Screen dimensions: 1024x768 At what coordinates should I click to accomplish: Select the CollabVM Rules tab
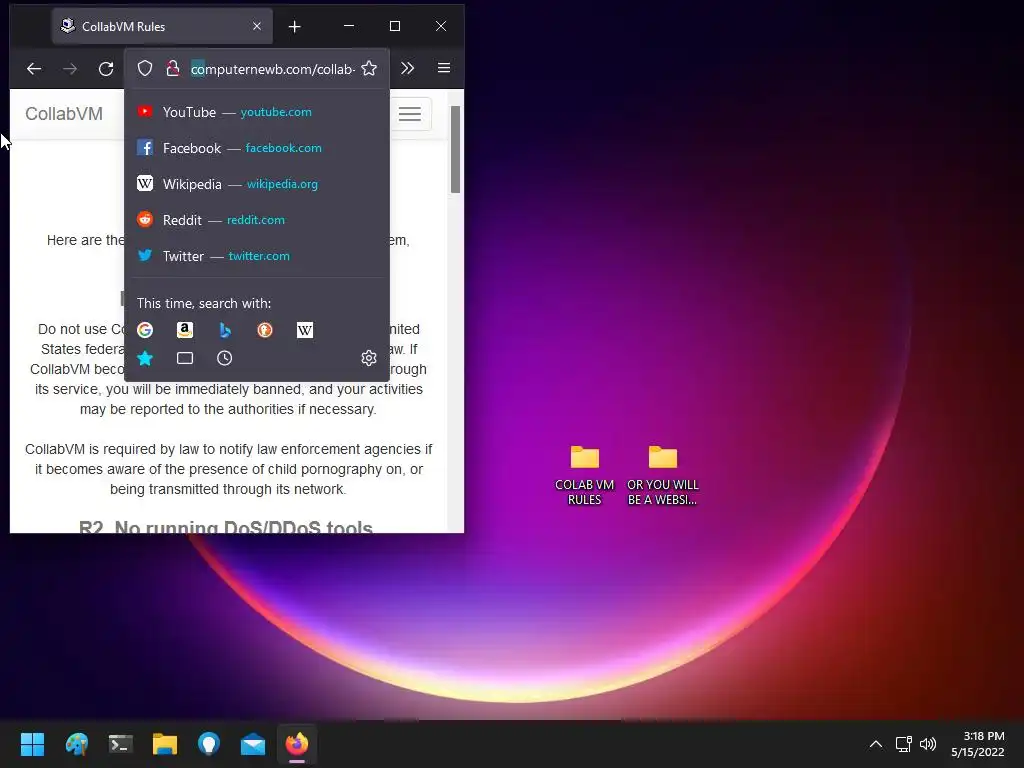162,27
